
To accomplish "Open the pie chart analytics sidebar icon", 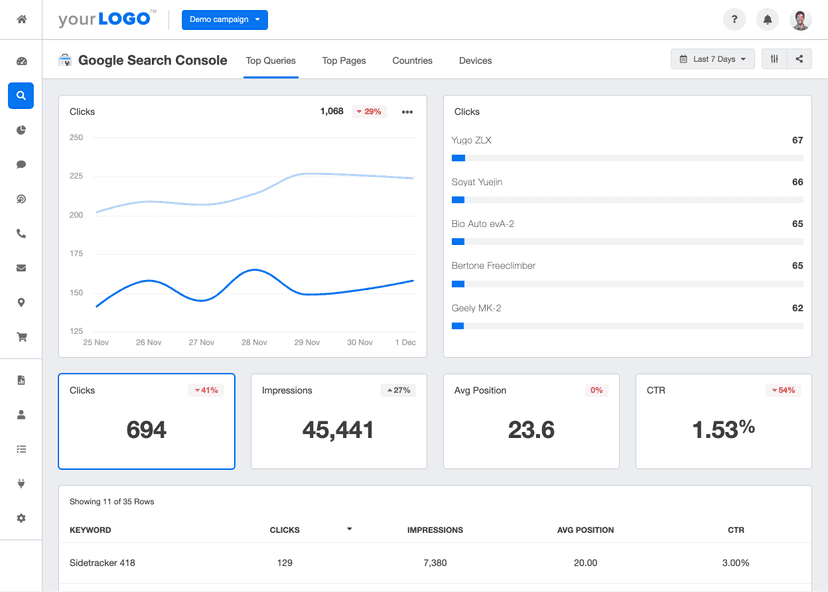I will (20, 129).
